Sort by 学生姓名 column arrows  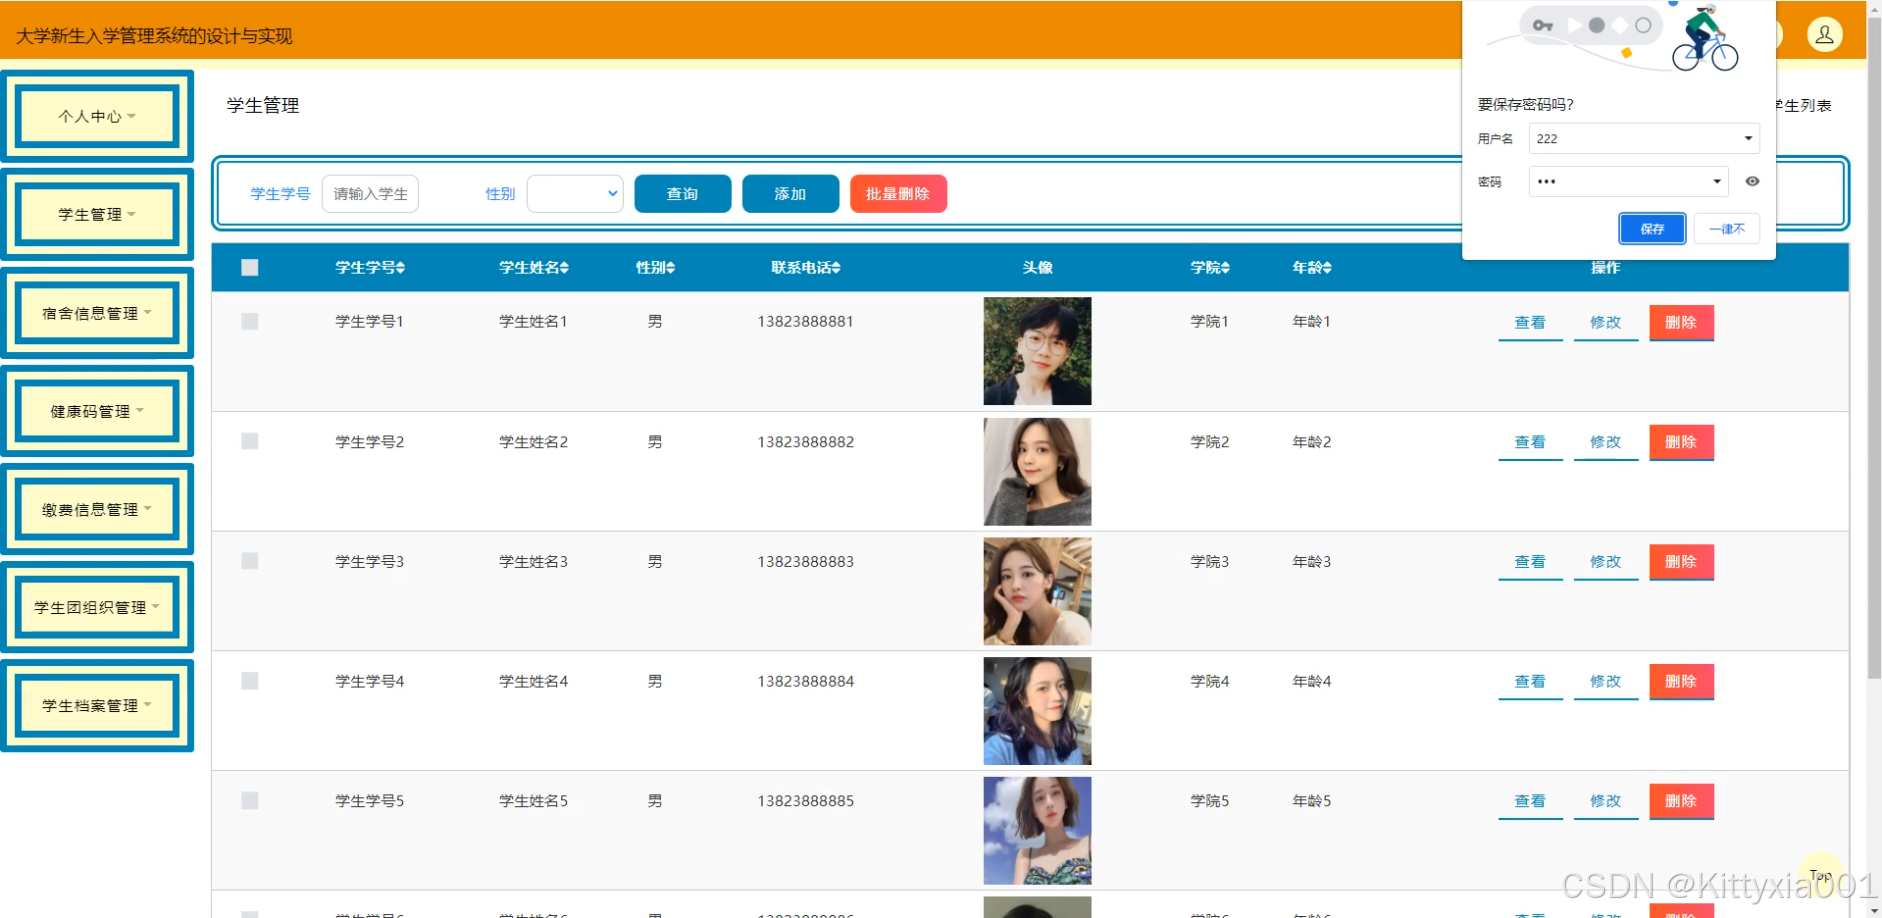pos(564,268)
